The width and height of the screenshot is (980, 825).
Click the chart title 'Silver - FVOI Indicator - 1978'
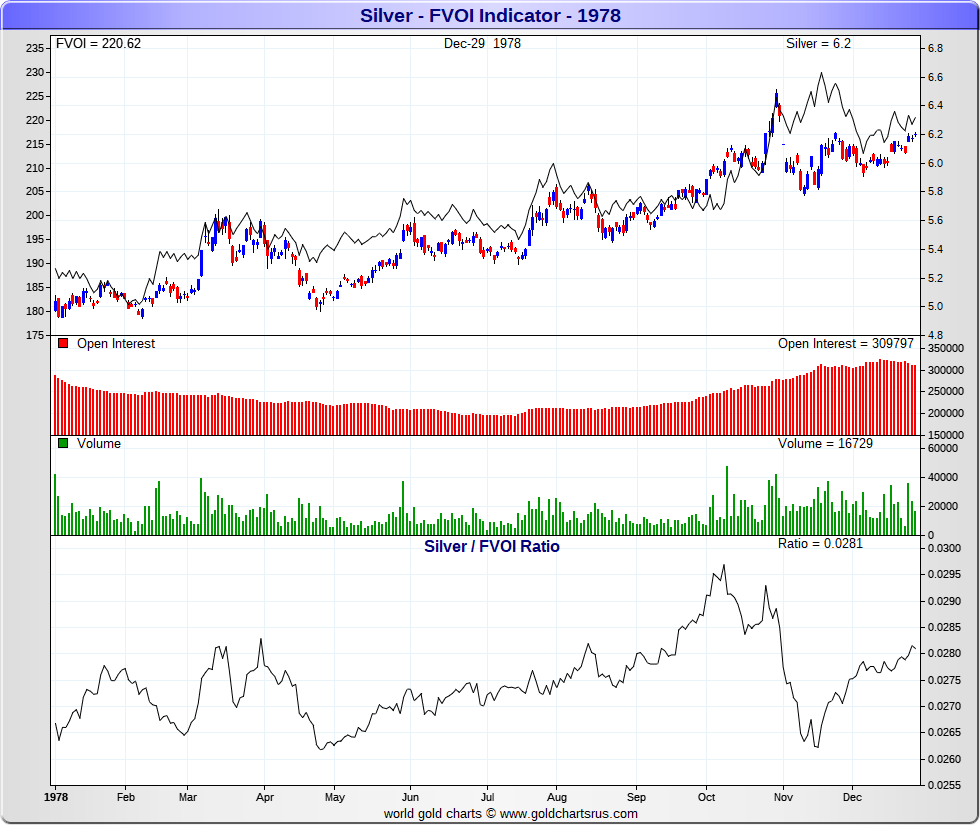click(490, 16)
